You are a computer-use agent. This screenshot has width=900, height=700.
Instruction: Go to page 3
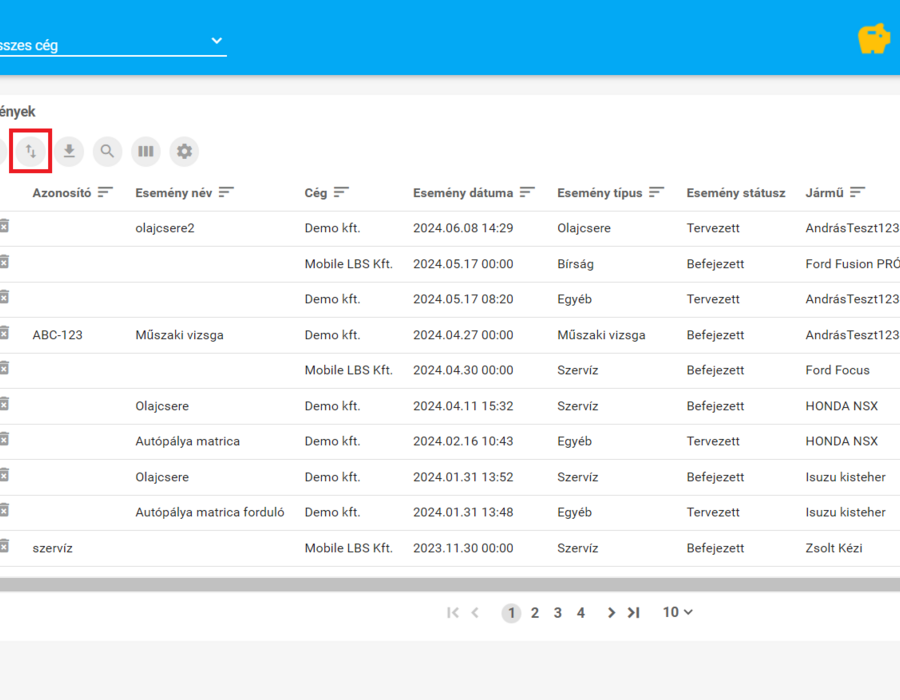tap(558, 613)
